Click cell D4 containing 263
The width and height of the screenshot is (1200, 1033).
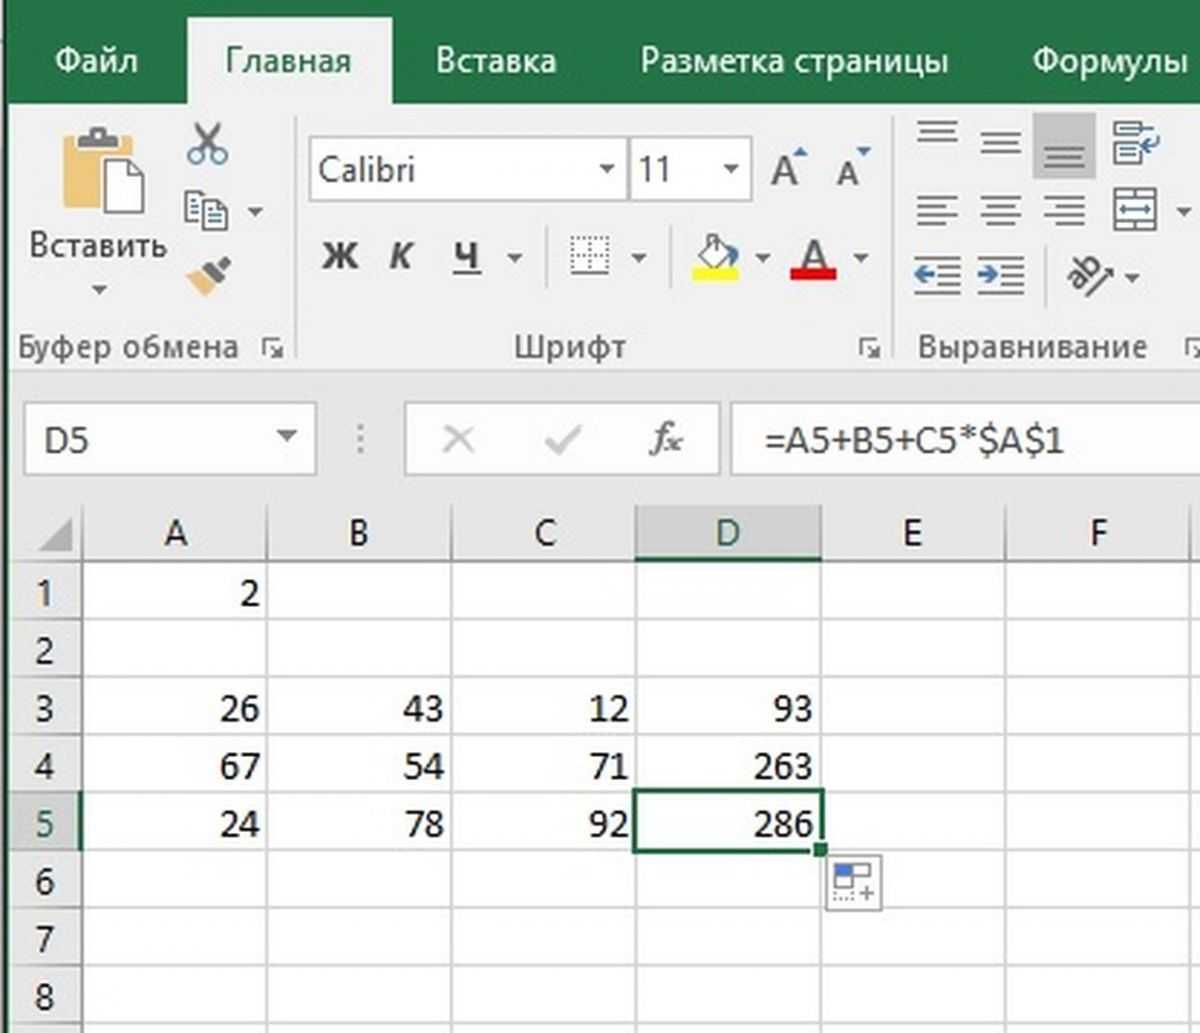click(728, 766)
